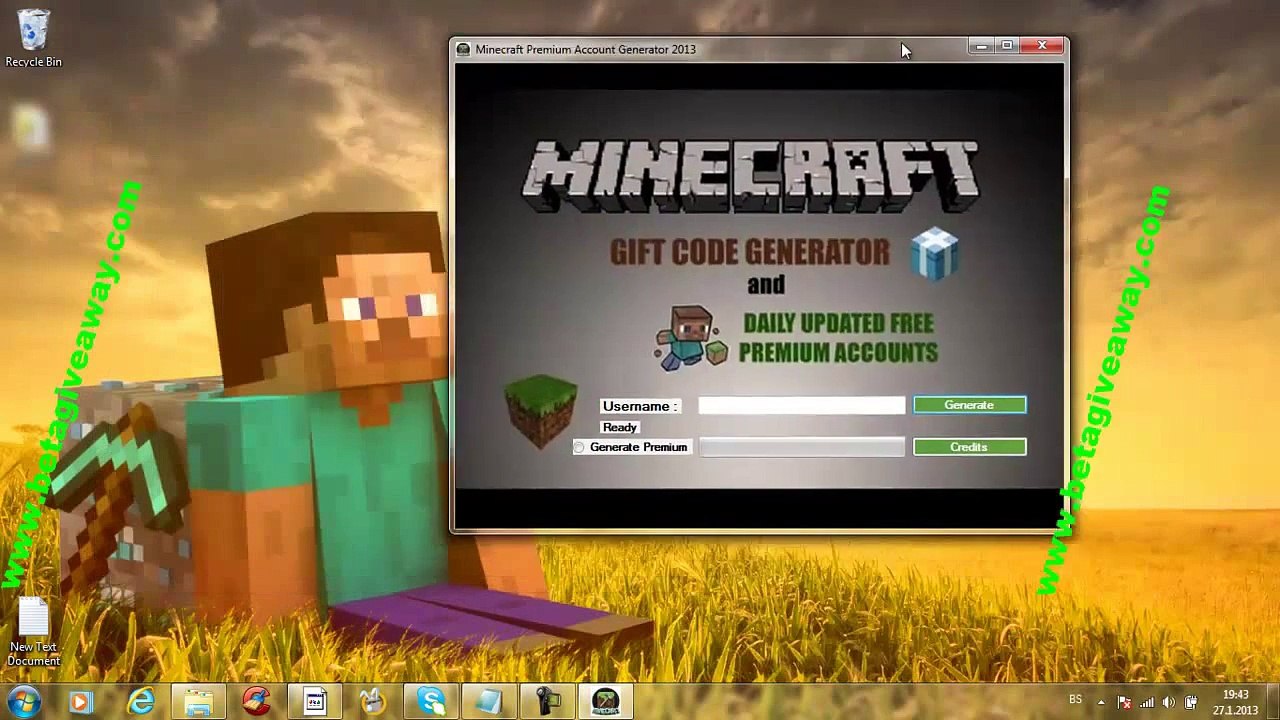The width and height of the screenshot is (1280, 720).
Task: Launch CCleaner from the taskbar
Action: coord(257,702)
